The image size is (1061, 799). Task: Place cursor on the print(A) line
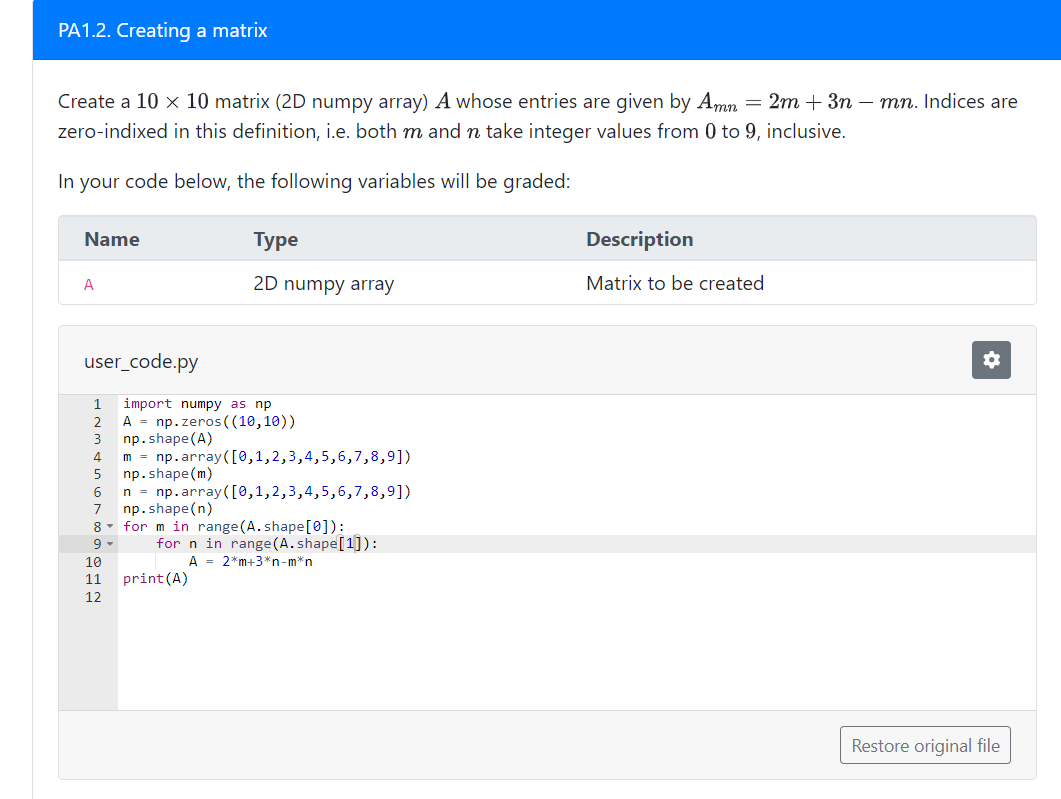(155, 578)
